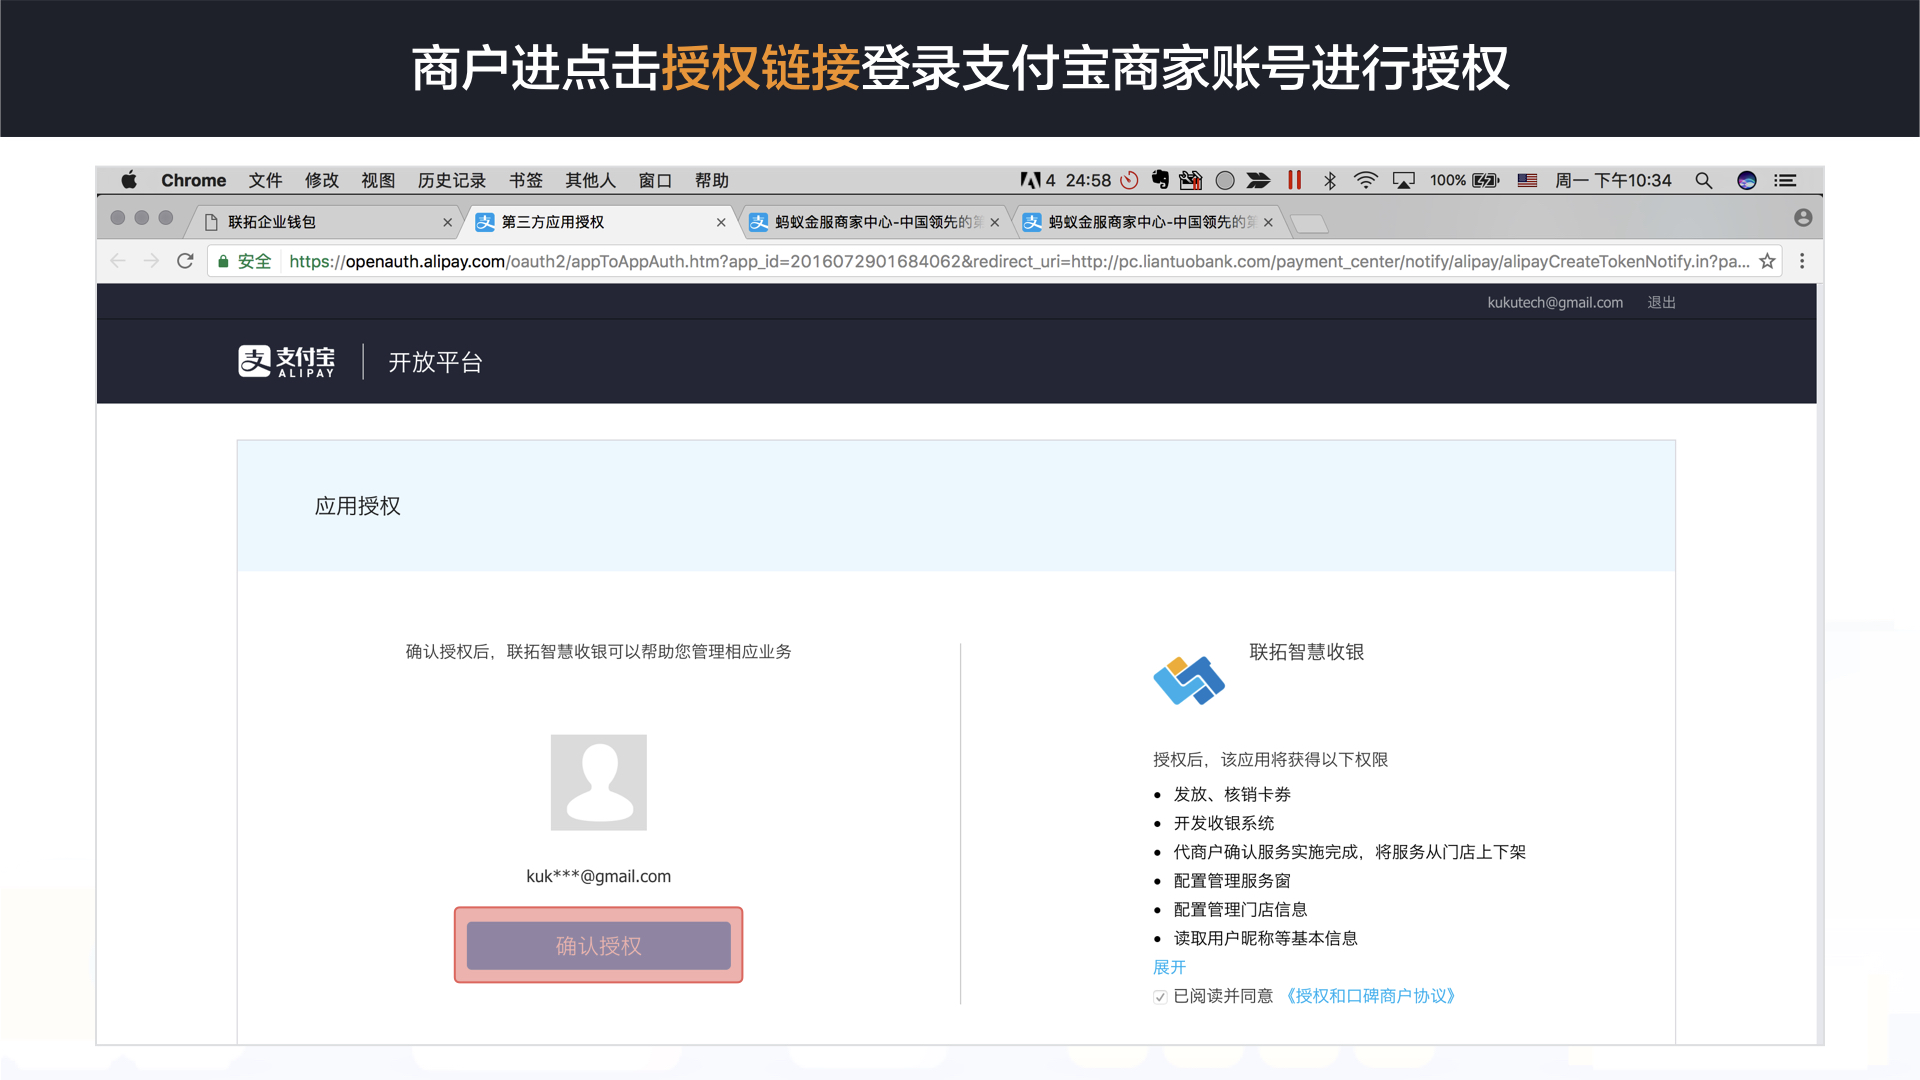Screen dimensions: 1920x1080
Task: Close the 第三方应用授权 tab
Action: (721, 223)
